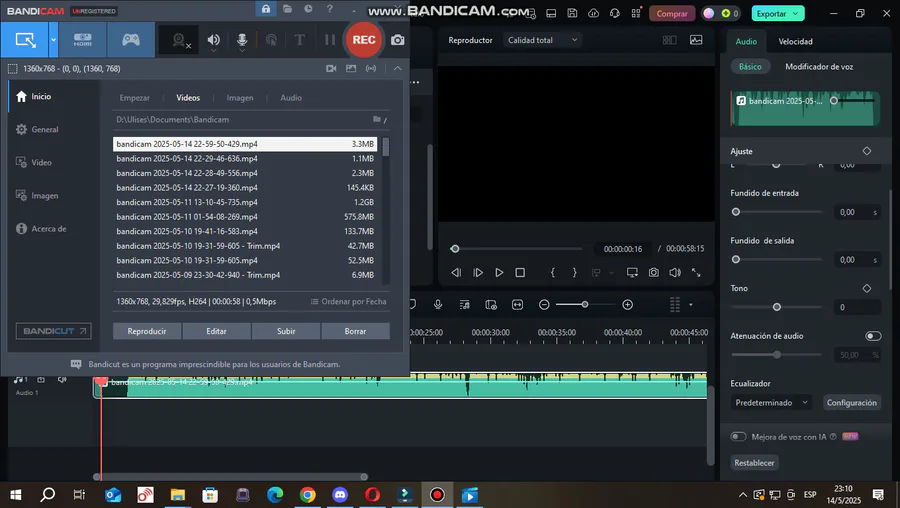This screenshot has width=900, height=508.
Task: Open screen recording mode dropdown arrow
Action: pos(53,40)
